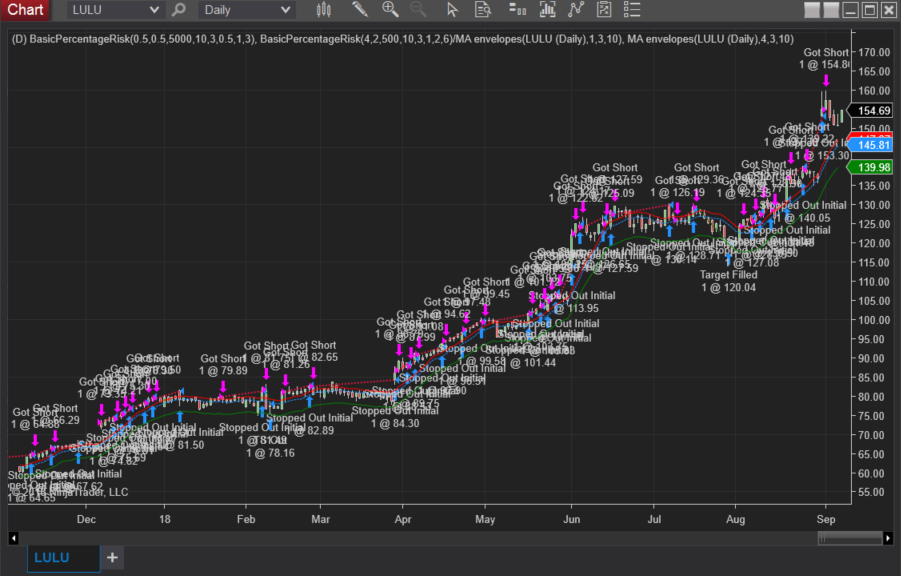
Task: Click the '1 @ 78.16' execution text
Action: coord(270,453)
